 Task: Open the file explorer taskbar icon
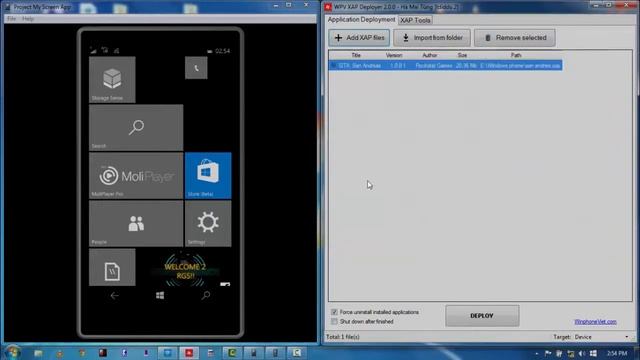pyautogui.click(x=38, y=353)
